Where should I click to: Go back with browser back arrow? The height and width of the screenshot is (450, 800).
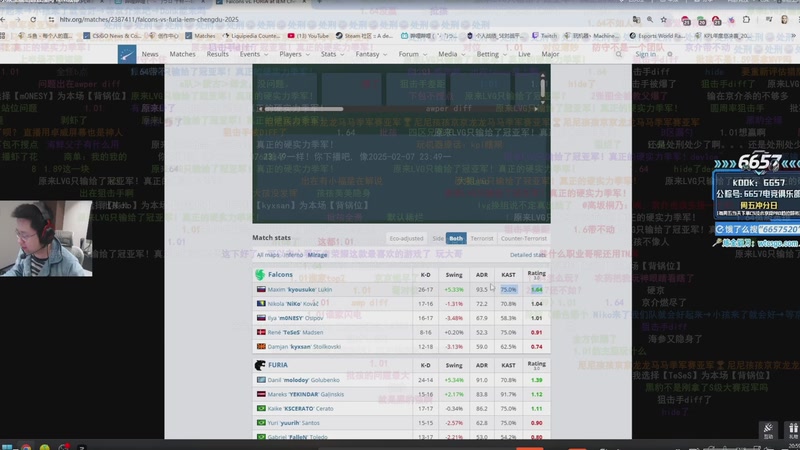tap(3, 19)
